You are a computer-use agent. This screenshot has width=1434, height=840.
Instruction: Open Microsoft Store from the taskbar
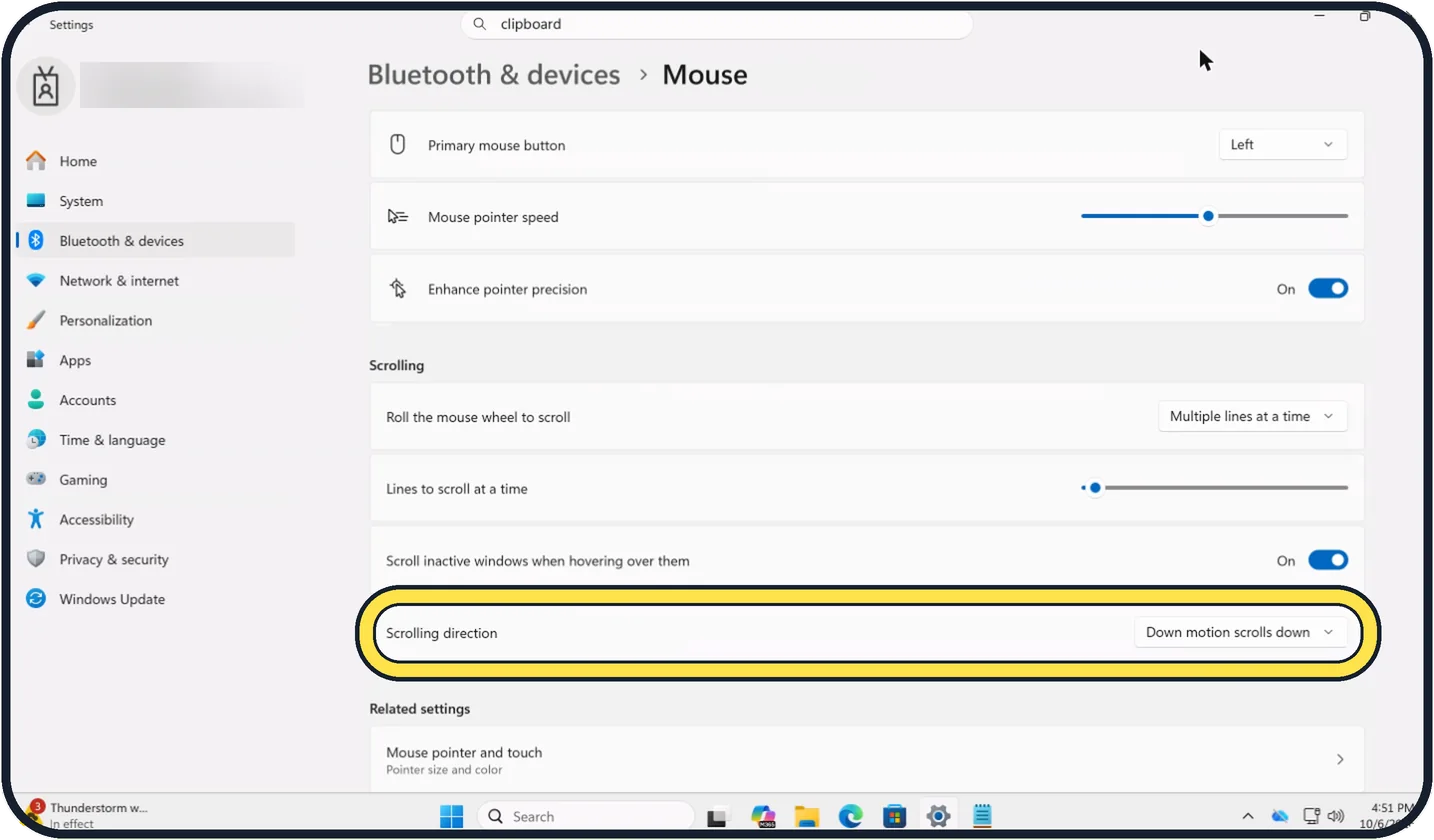pos(894,816)
